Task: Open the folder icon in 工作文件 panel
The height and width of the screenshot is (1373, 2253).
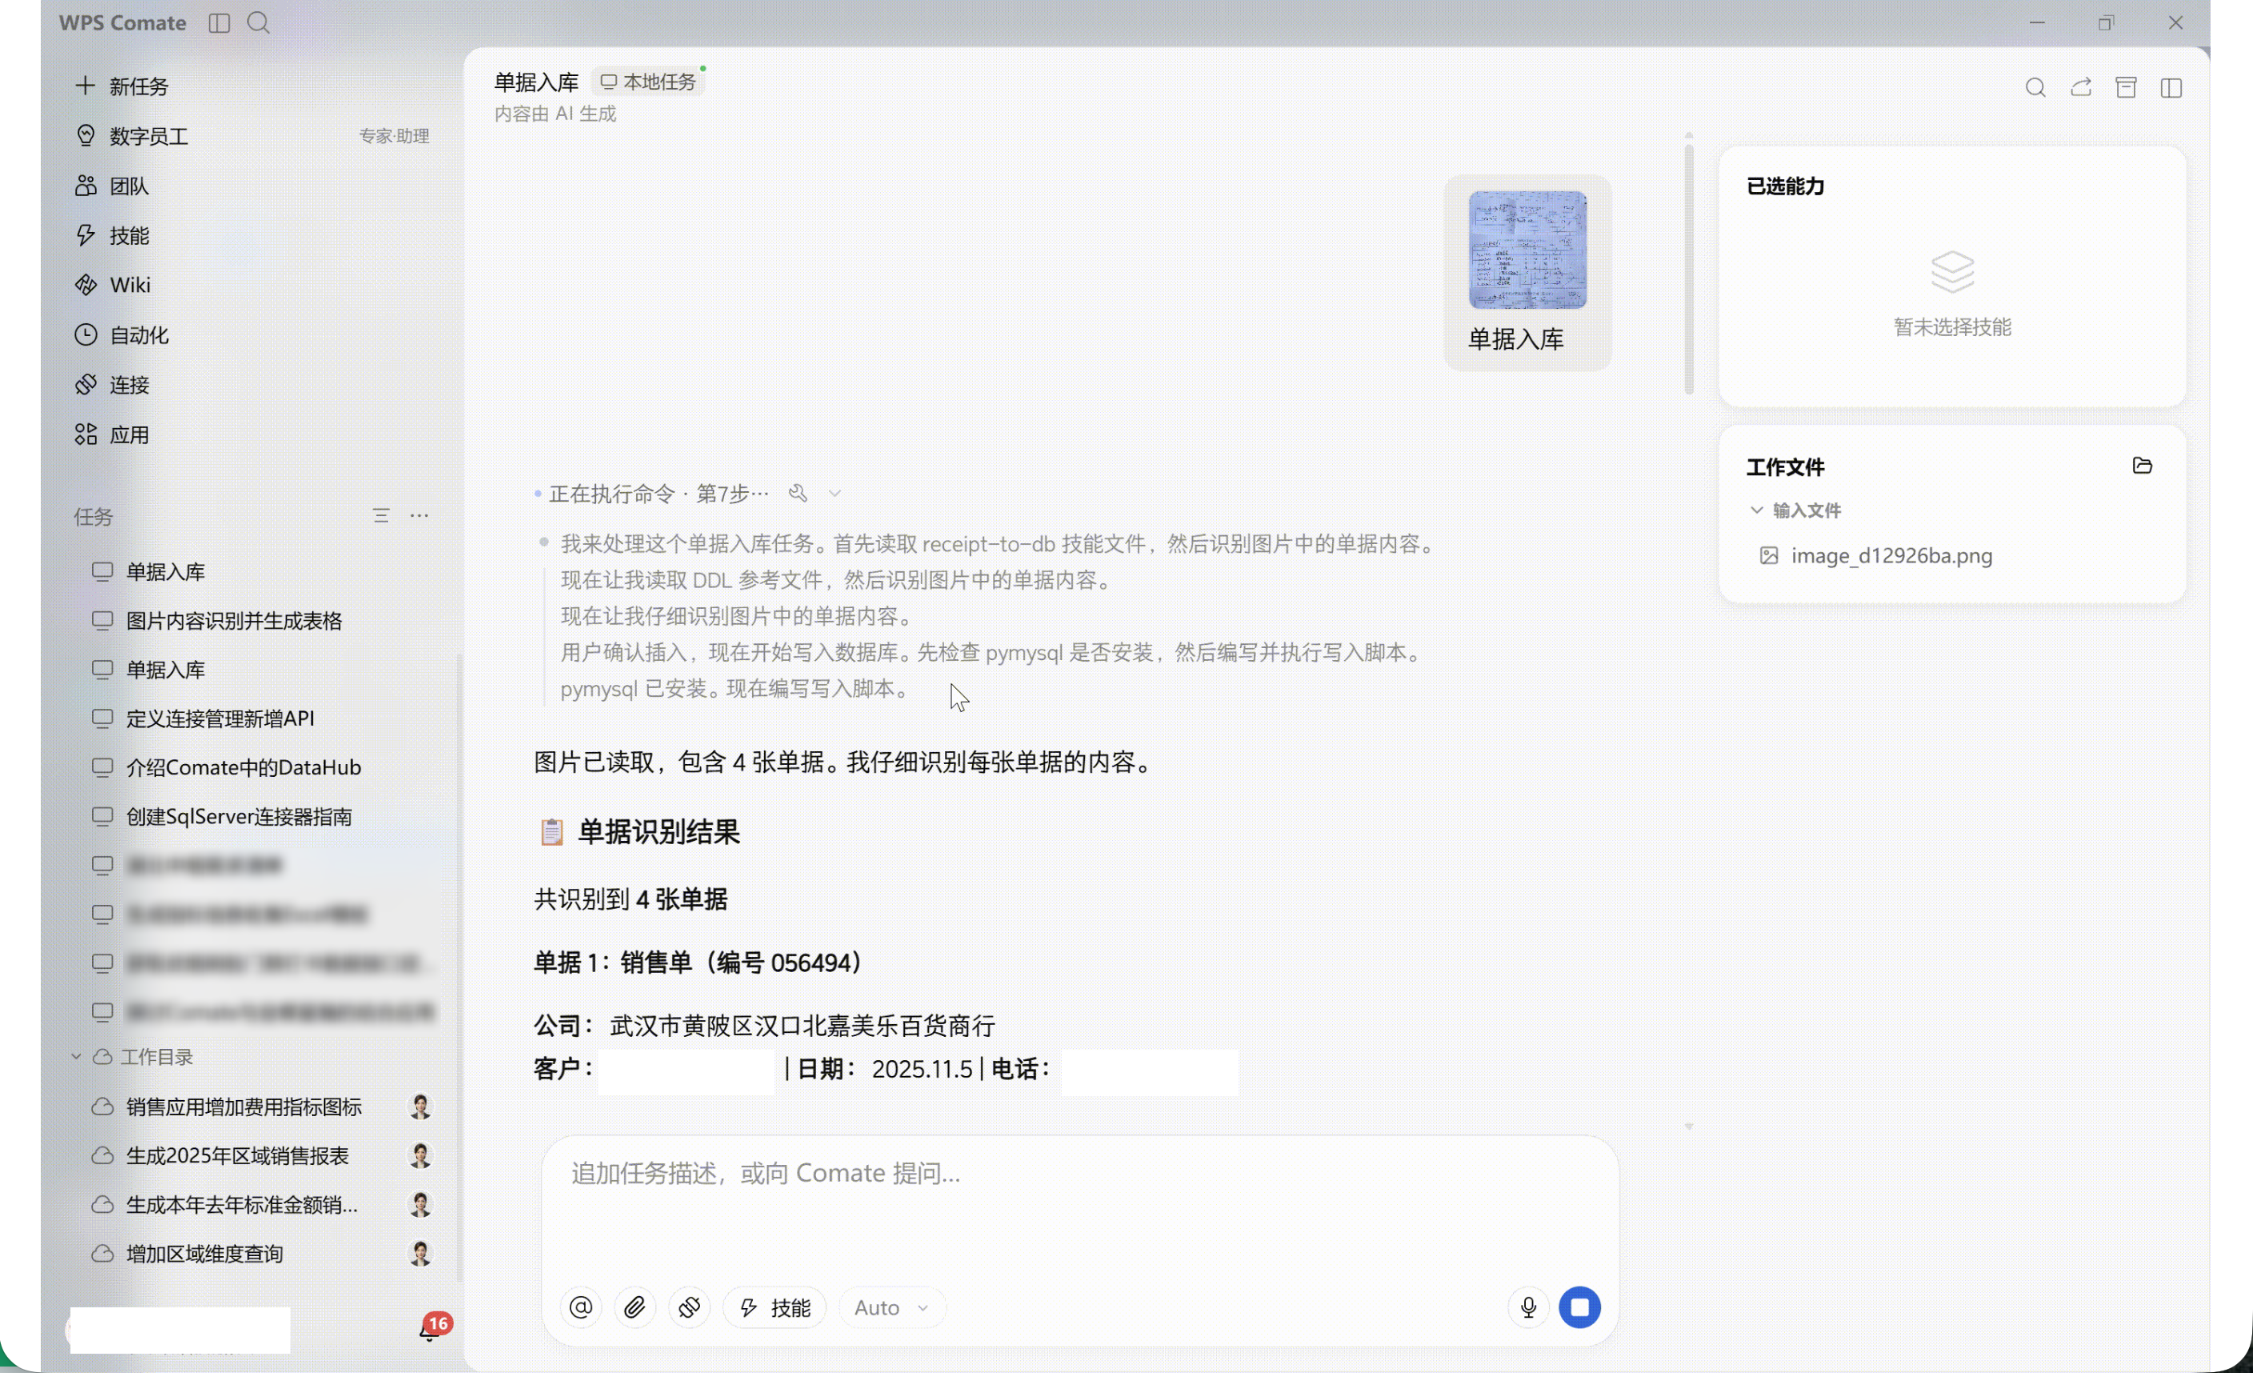Action: pyautogui.click(x=2142, y=466)
